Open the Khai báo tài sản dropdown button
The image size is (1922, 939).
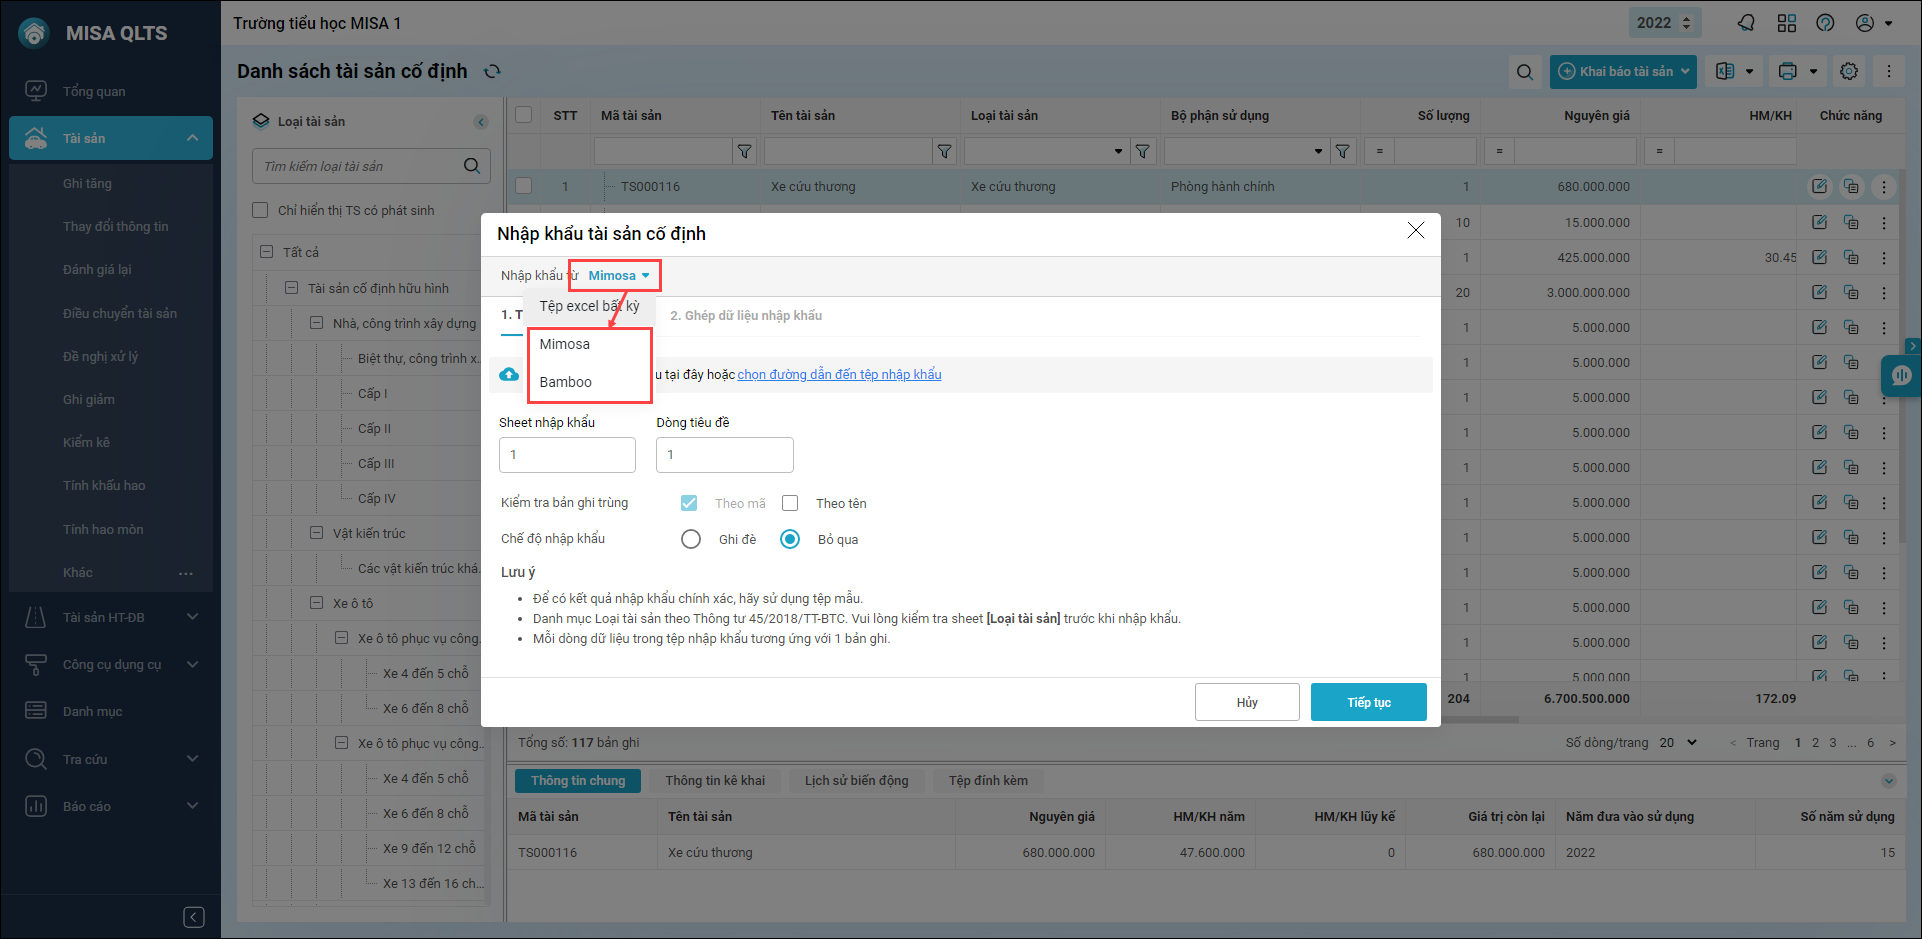(x=1623, y=72)
